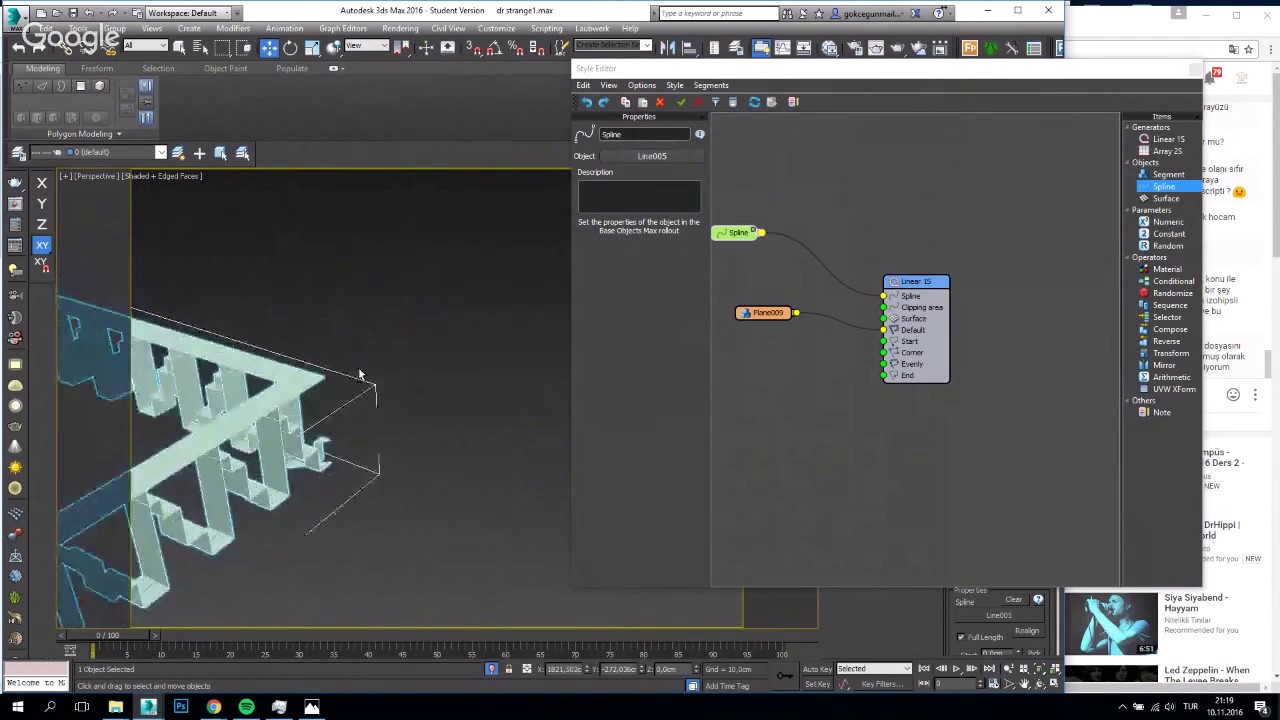Toggle the Set Key mode button
This screenshot has width=1280, height=720.
[817, 684]
